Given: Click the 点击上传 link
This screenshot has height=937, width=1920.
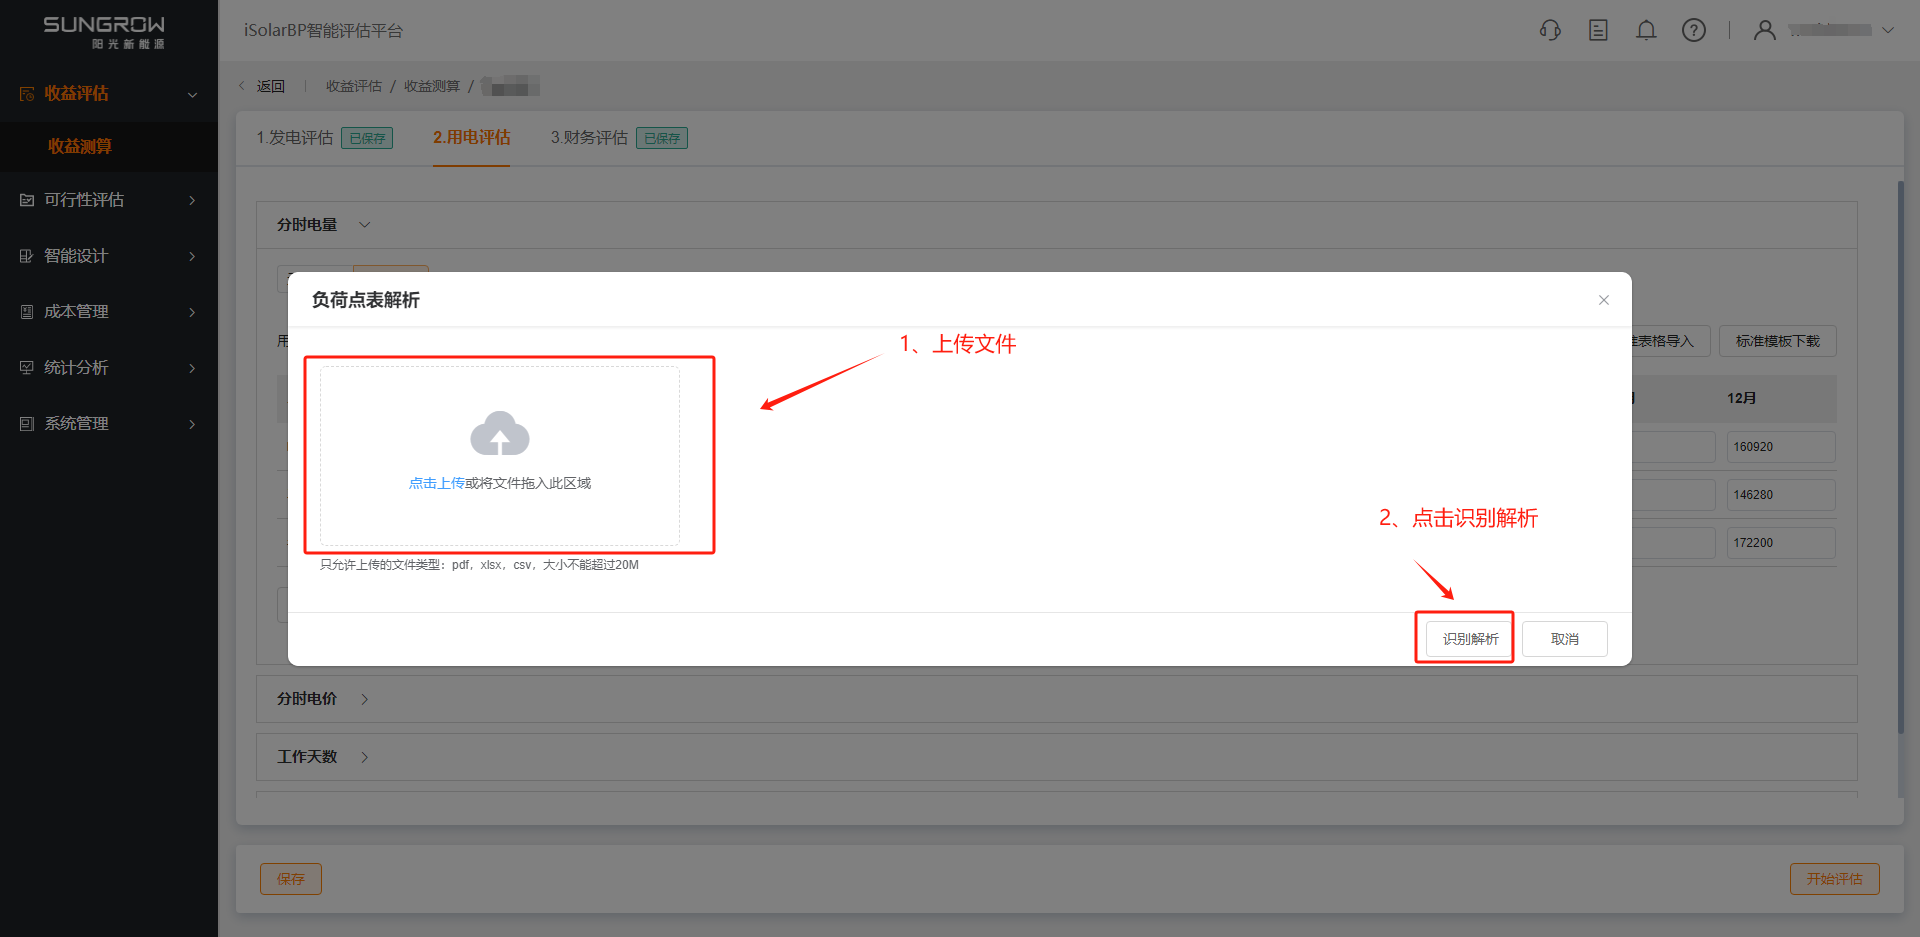Looking at the screenshot, I should pos(436,483).
